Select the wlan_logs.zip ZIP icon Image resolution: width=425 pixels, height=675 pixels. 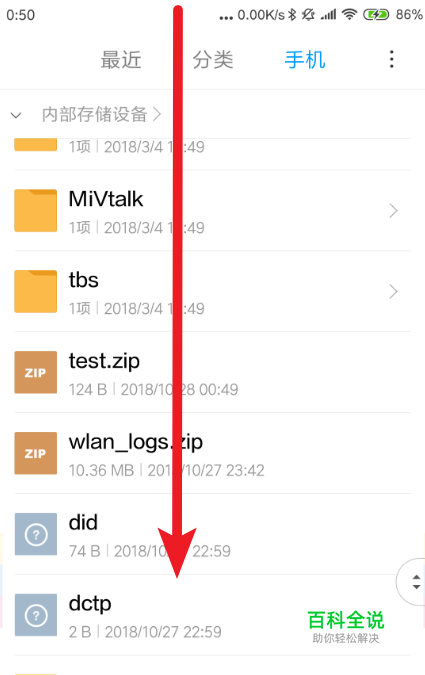(36, 453)
